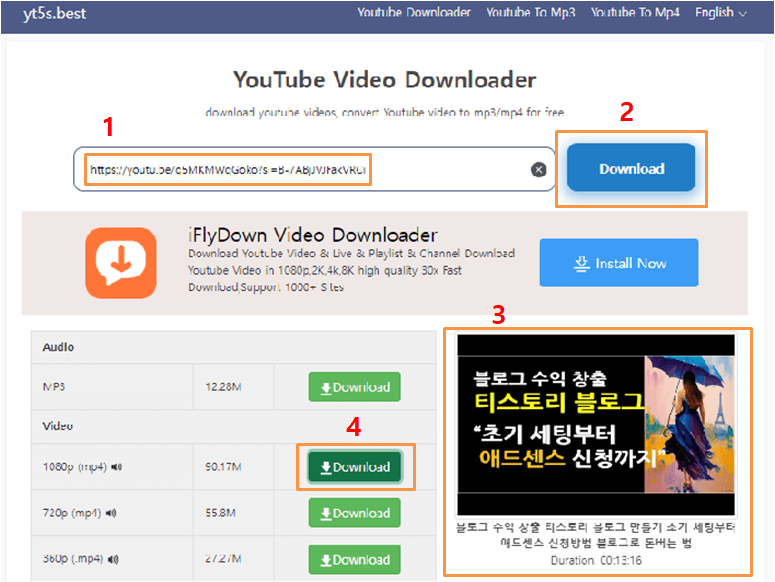775x582 pixels.
Task: Download the 720p mp4 video
Action: coord(354,513)
